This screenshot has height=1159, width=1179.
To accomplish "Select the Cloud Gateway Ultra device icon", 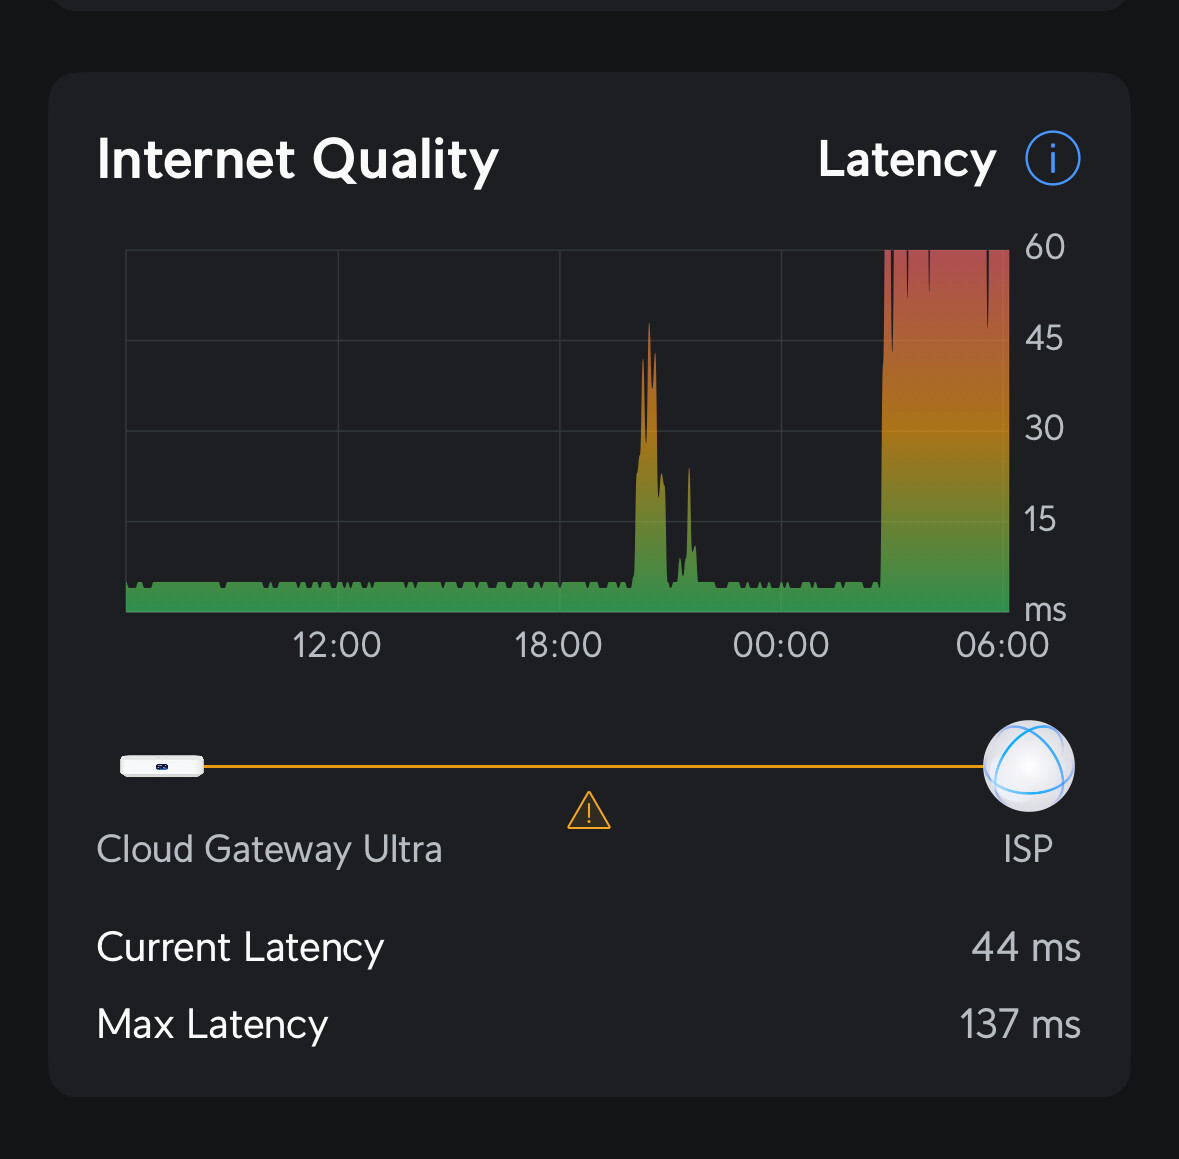I will tap(162, 766).
